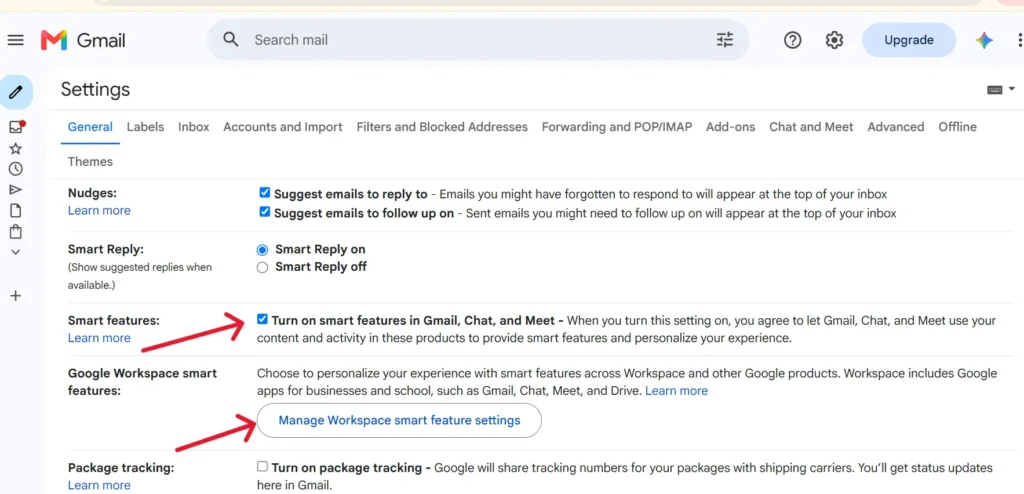Open the Support help icon
The image size is (1024, 494).
792,41
